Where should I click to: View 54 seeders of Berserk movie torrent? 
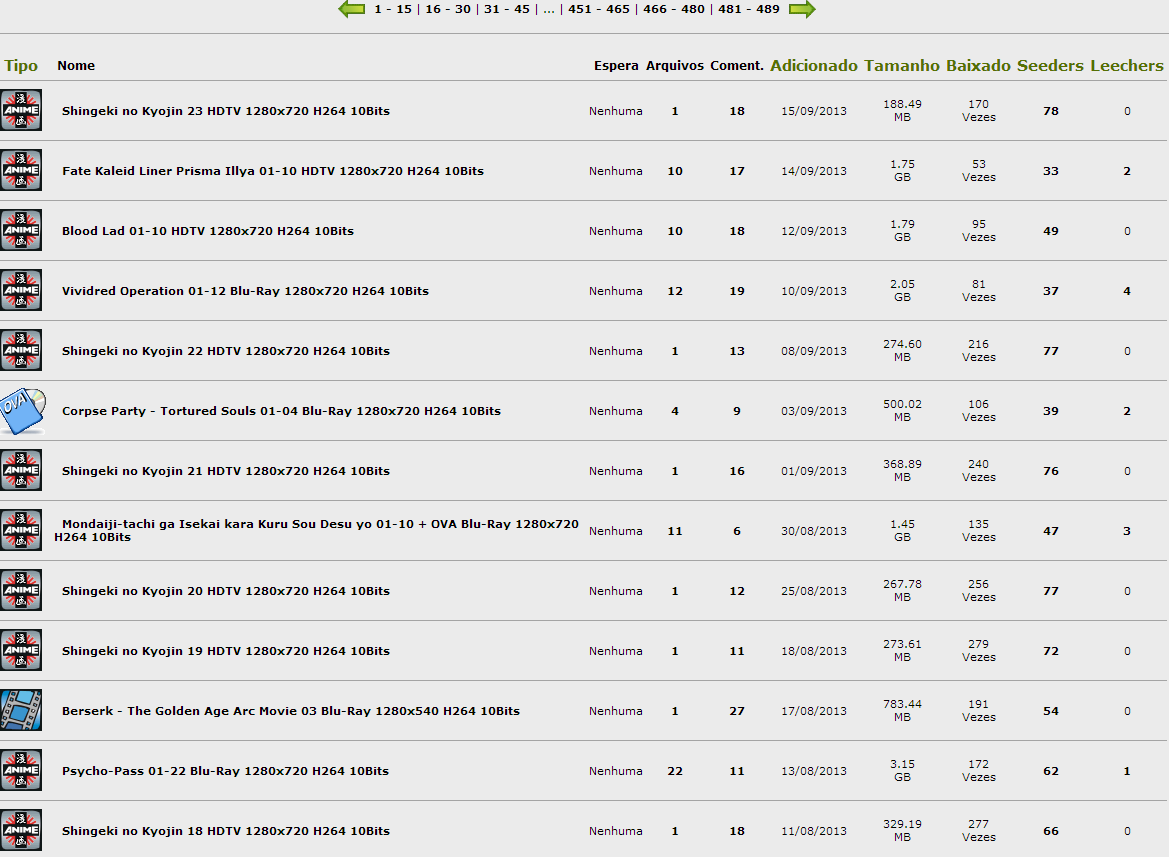(1050, 711)
